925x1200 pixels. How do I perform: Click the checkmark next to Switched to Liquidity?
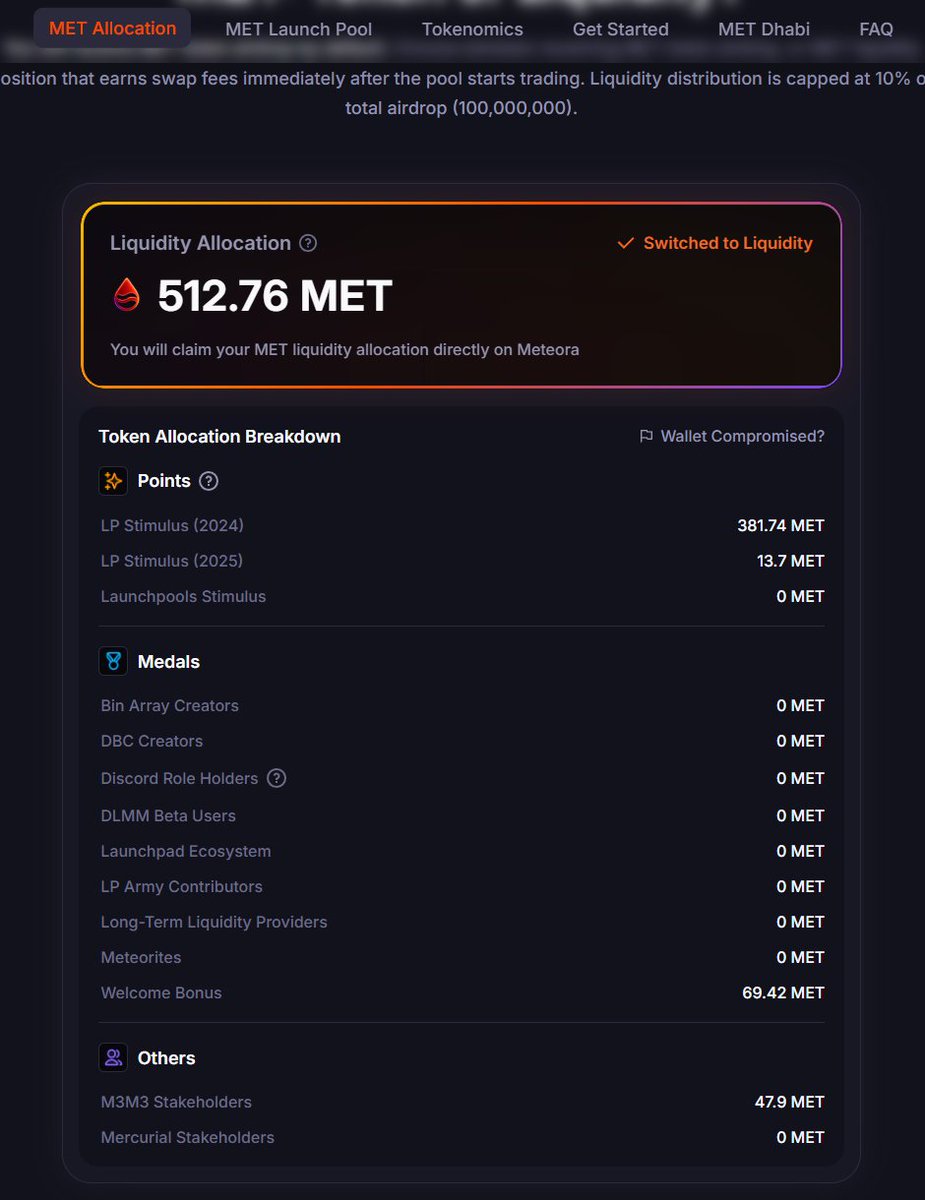click(626, 243)
